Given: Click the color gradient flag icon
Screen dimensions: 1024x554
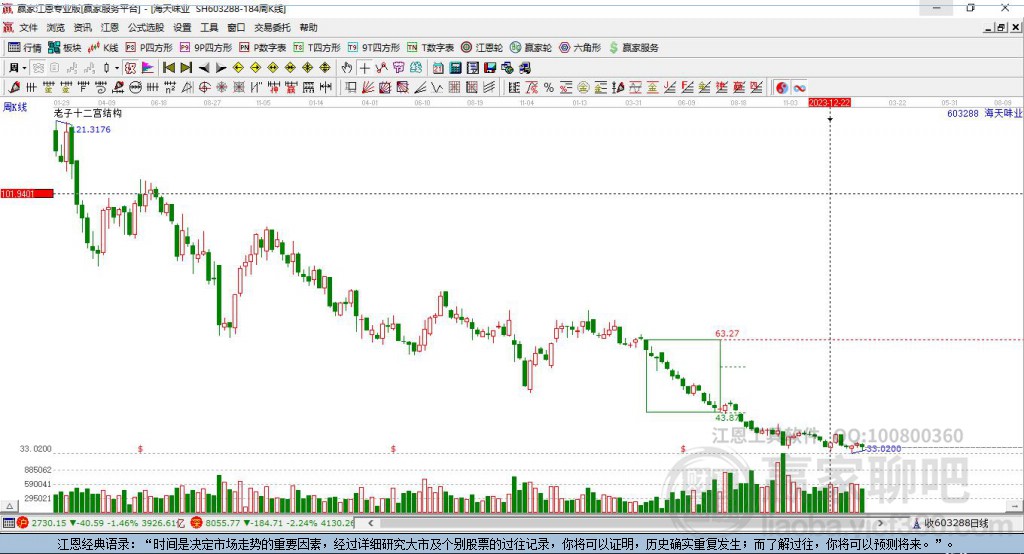Looking at the screenshot, I should tap(148, 68).
